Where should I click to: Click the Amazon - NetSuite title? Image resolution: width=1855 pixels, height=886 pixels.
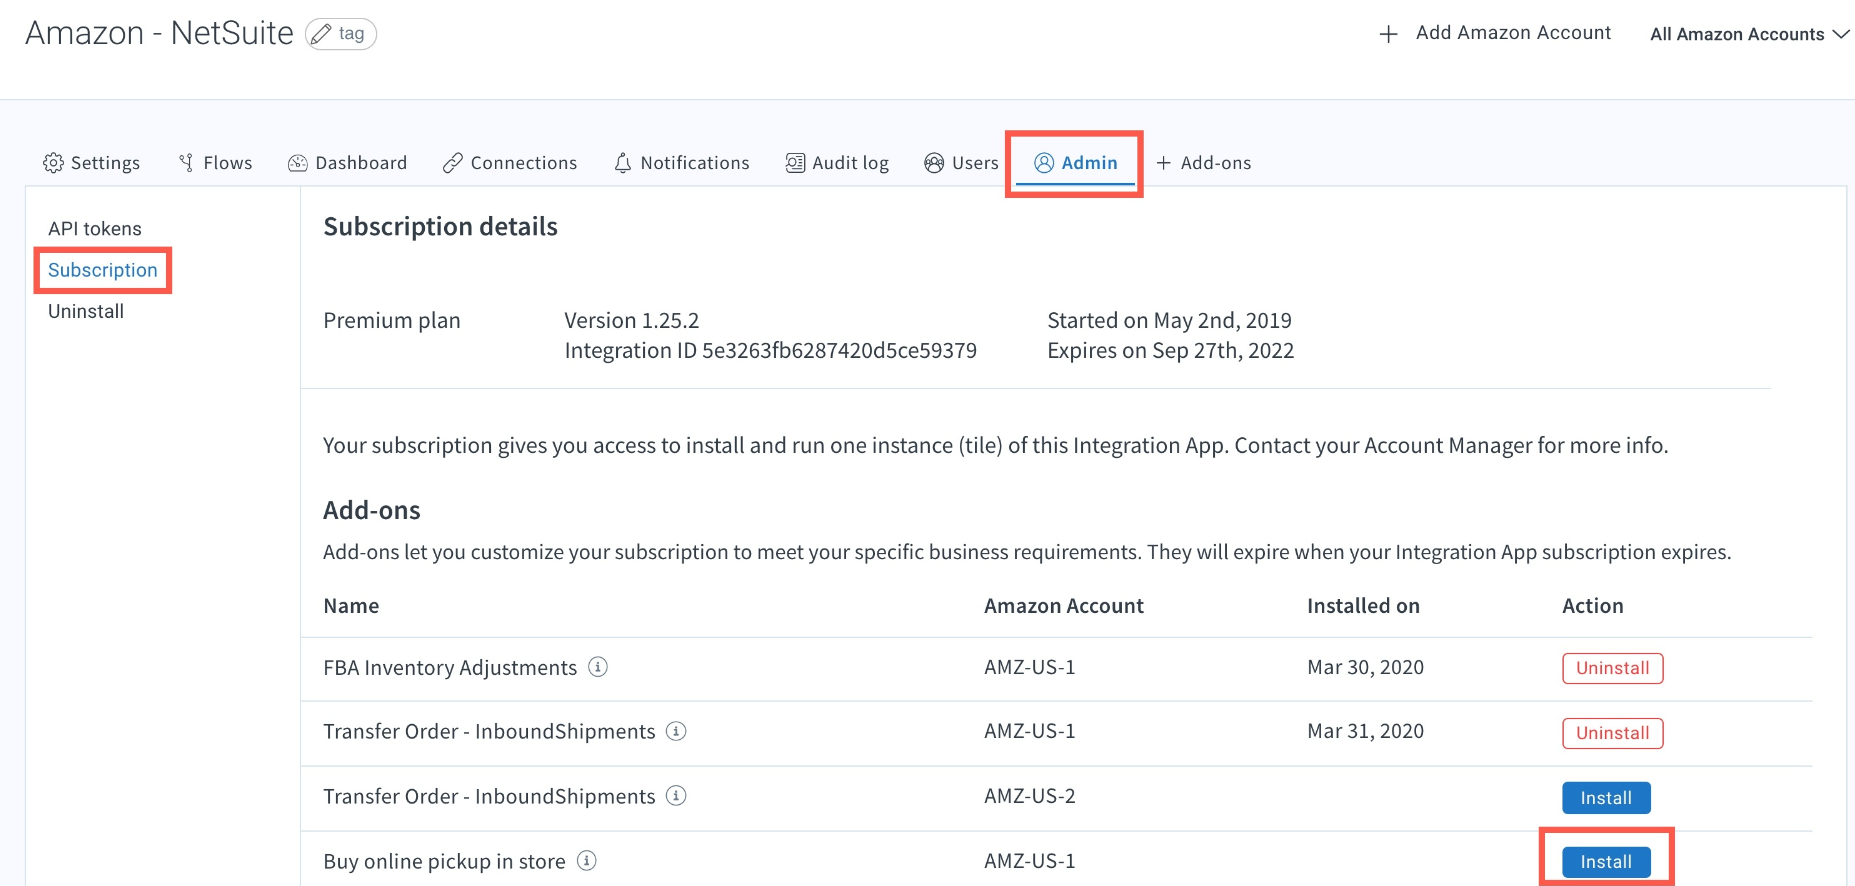159,33
